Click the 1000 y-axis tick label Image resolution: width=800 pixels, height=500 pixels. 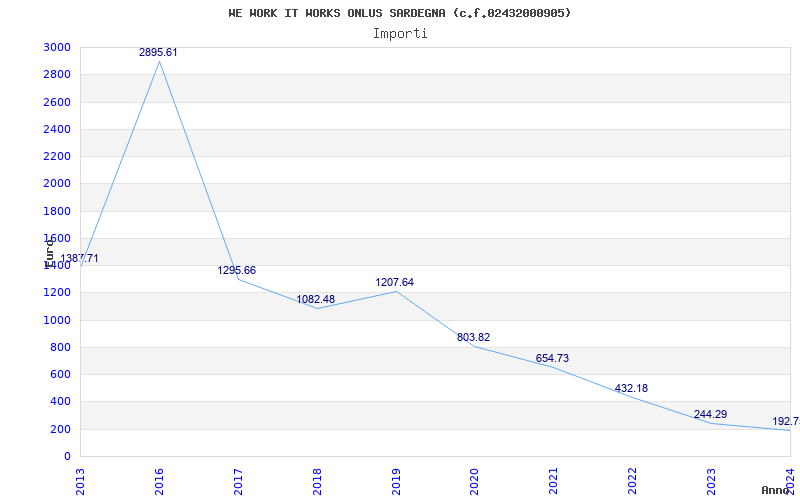pyautogui.click(x=57, y=320)
